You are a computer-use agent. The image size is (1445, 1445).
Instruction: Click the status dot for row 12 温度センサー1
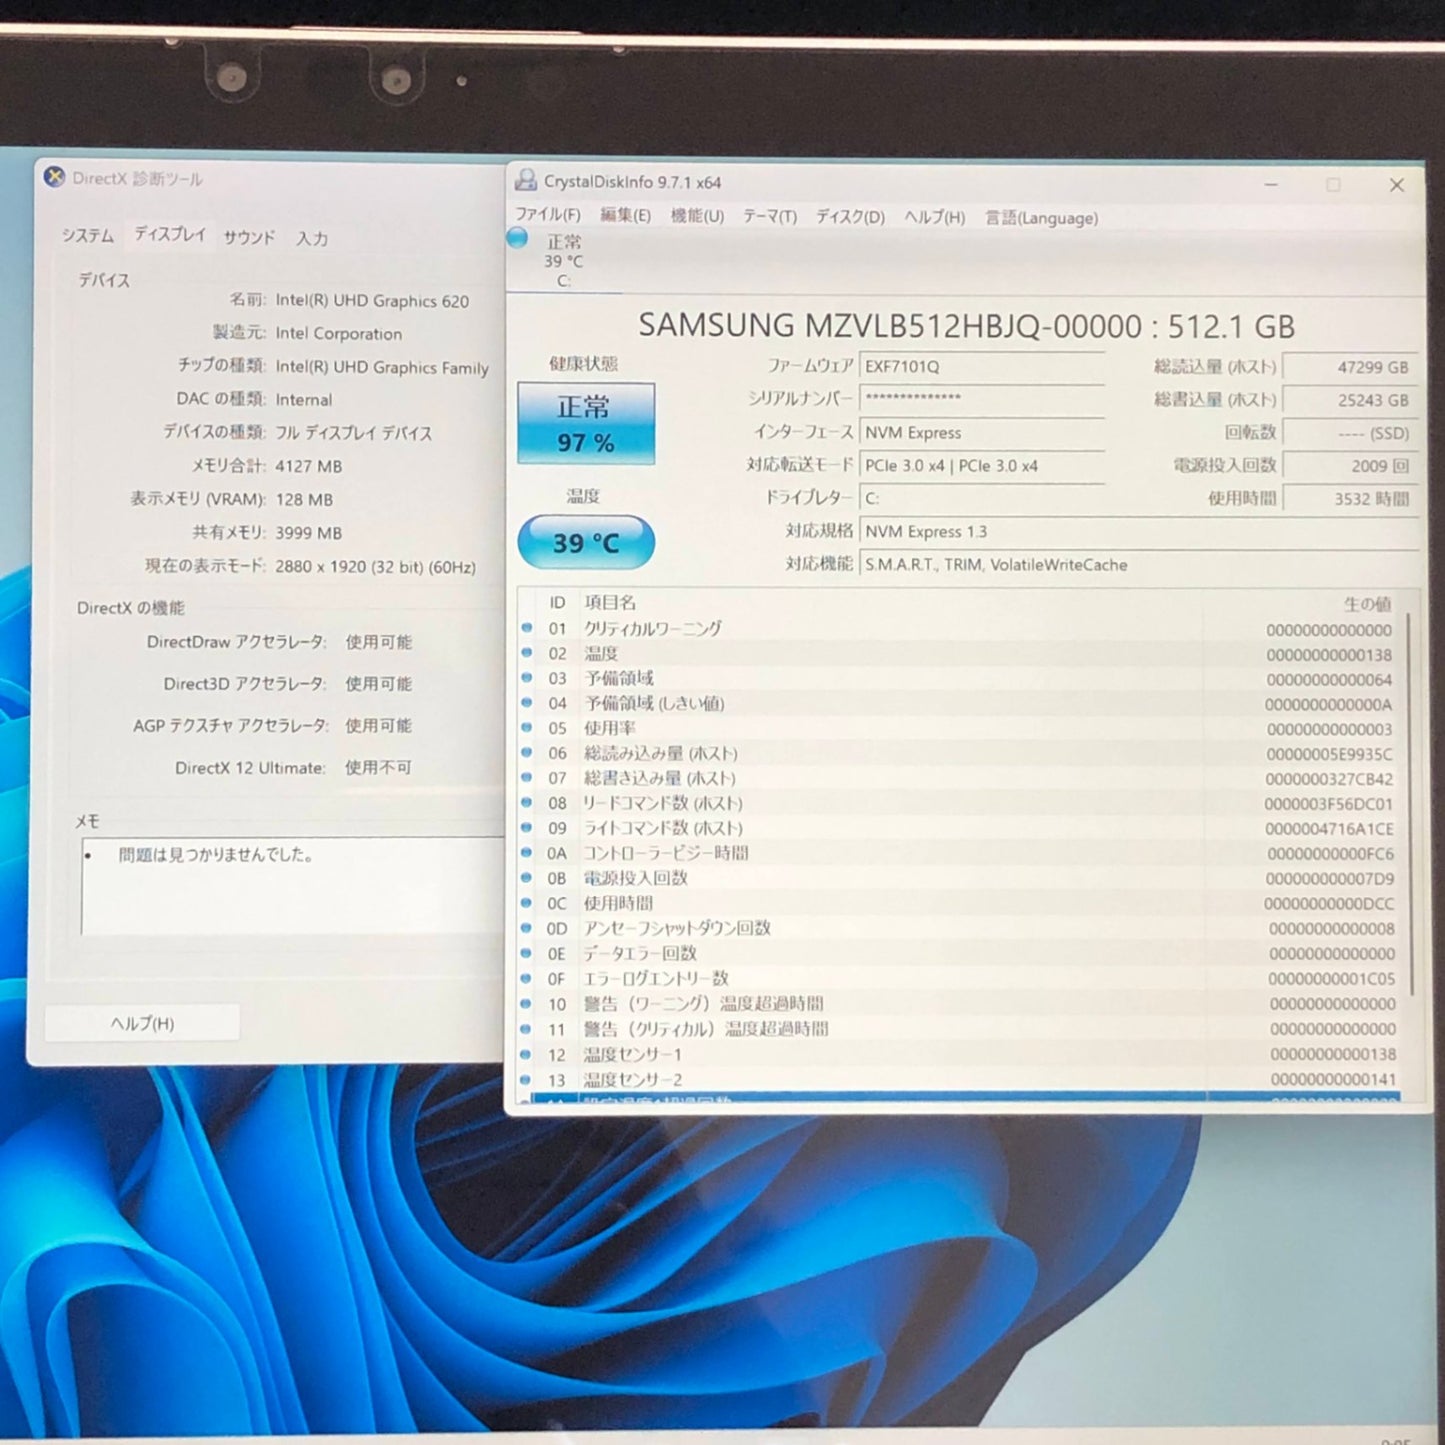(527, 1054)
